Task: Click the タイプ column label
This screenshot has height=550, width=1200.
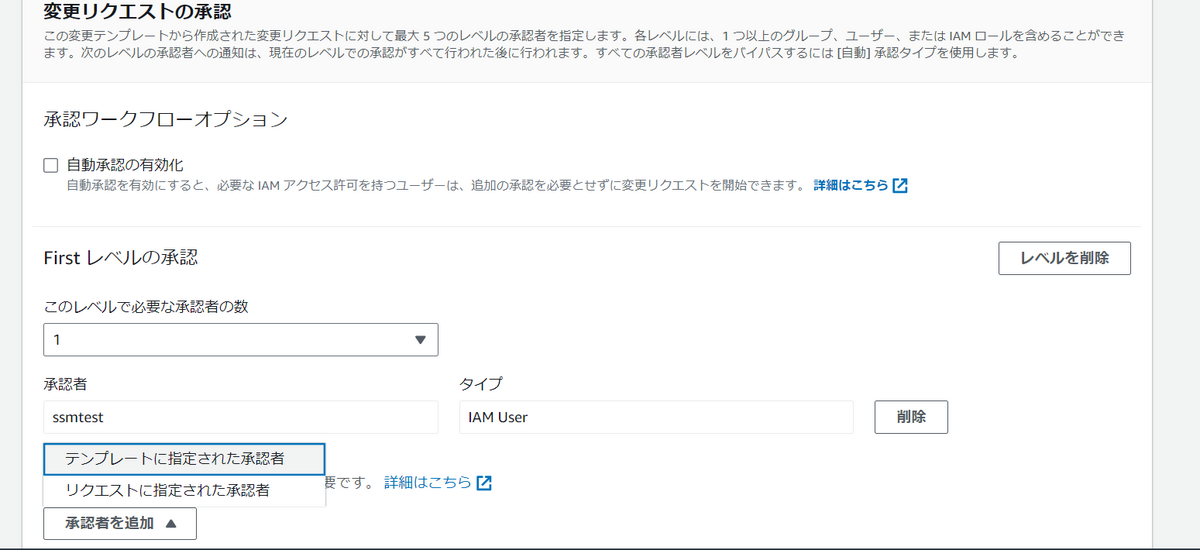Action: pyautogui.click(x=480, y=384)
